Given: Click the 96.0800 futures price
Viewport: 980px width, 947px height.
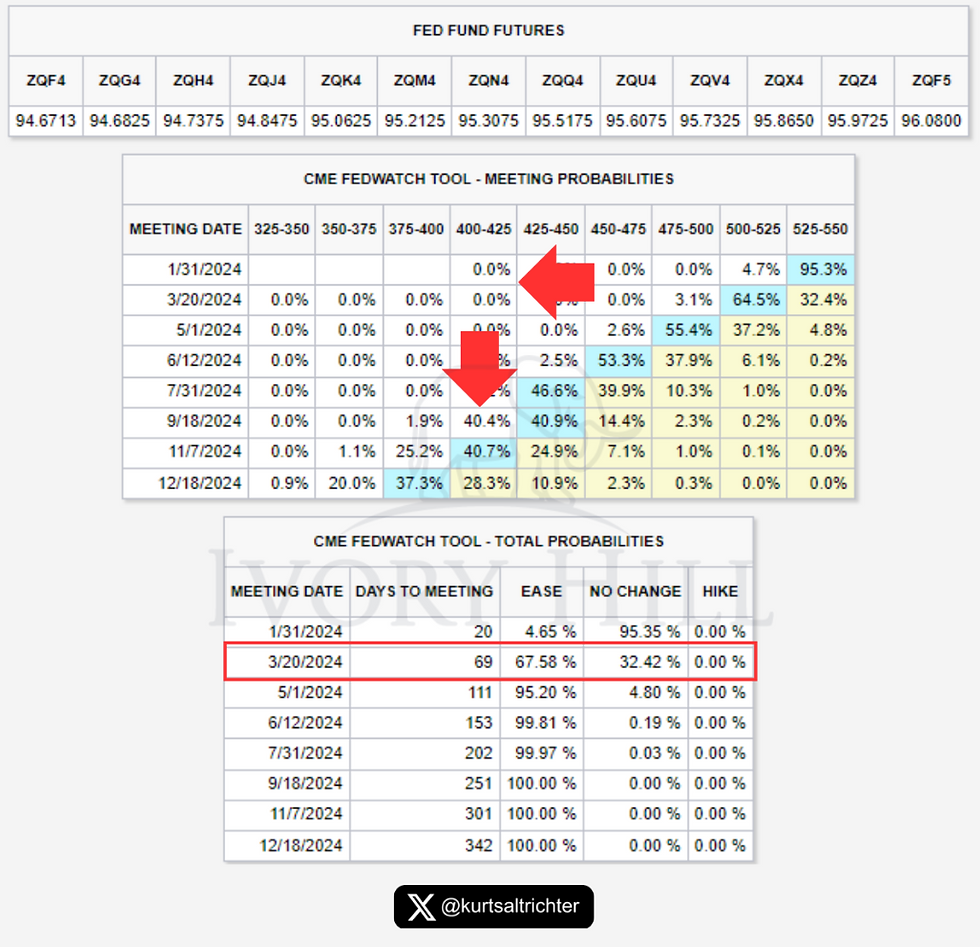Looking at the screenshot, I should pos(931,121).
